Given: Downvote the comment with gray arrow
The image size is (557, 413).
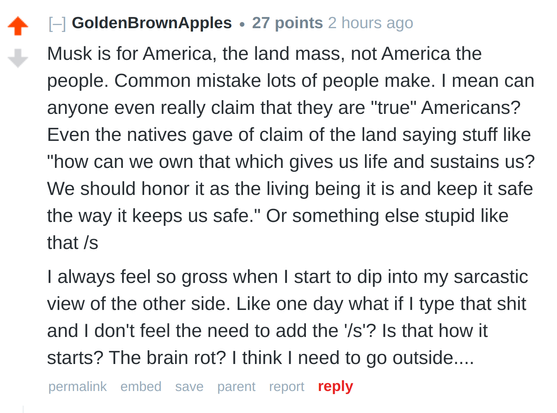Looking at the screenshot, I should (x=18, y=58).
